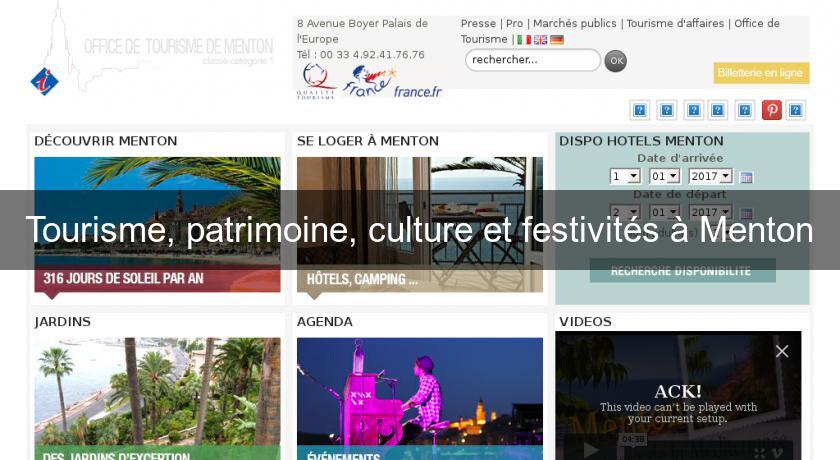Click the Office de Tourisme de Menton title logo

click(x=178, y=47)
